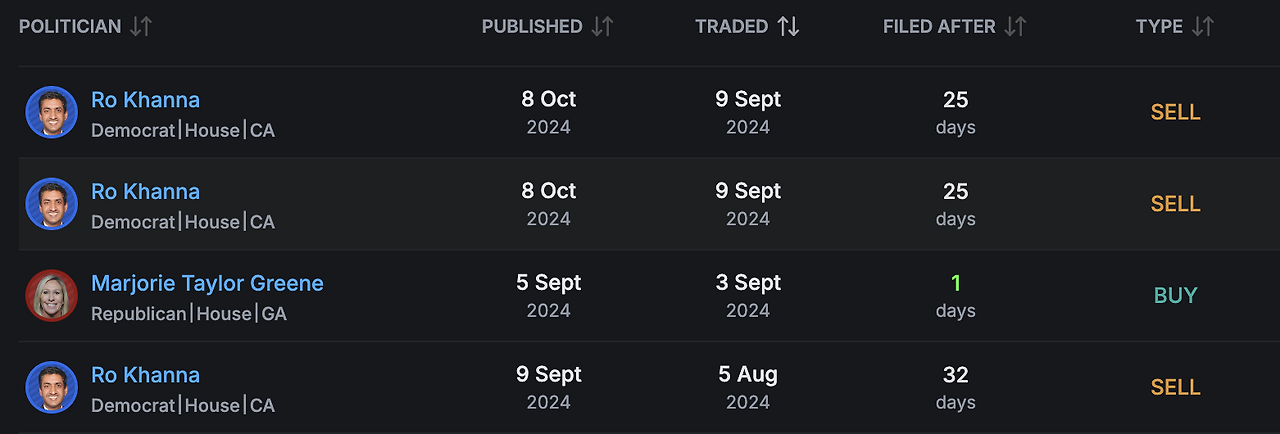Open Ro Khanna link published 9 Sept
The image size is (1280, 434).
point(145,375)
